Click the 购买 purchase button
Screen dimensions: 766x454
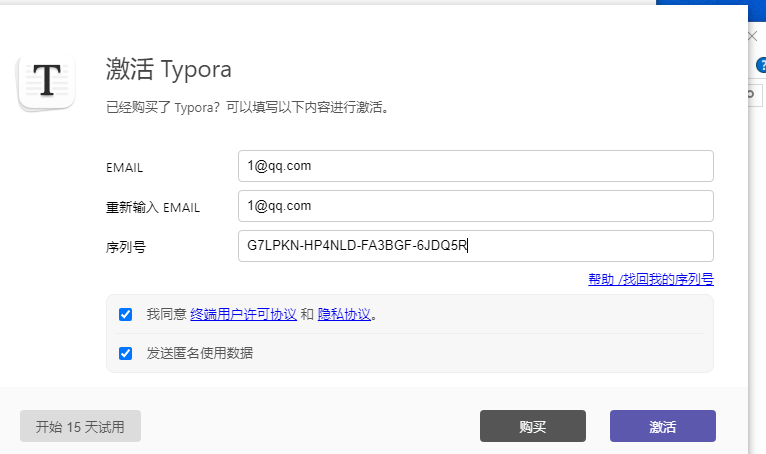pyautogui.click(x=532, y=426)
